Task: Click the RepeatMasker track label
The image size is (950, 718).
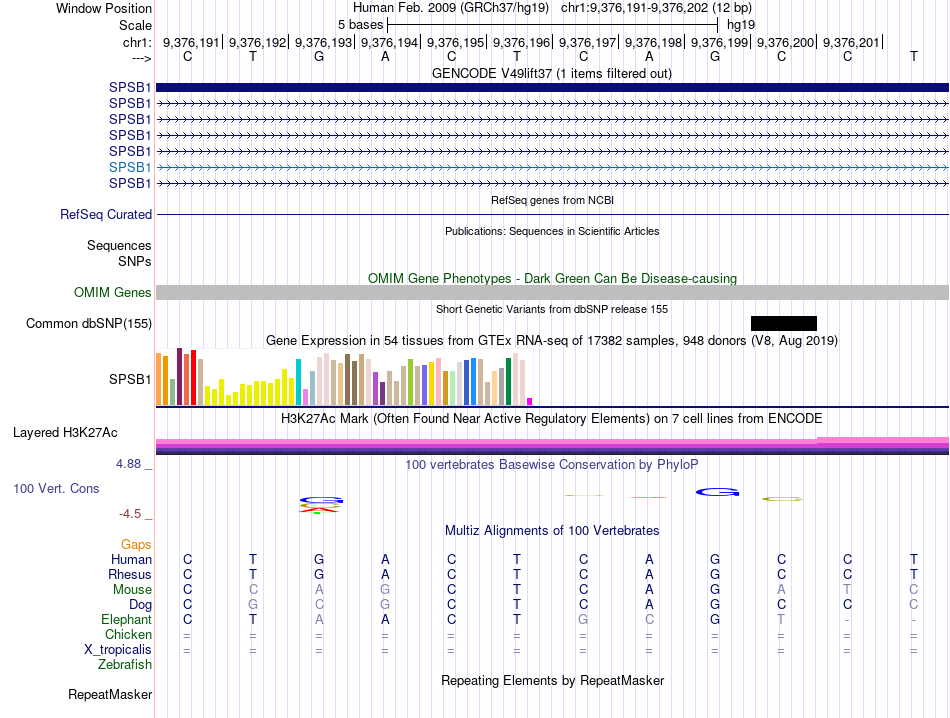Action: tap(110, 694)
